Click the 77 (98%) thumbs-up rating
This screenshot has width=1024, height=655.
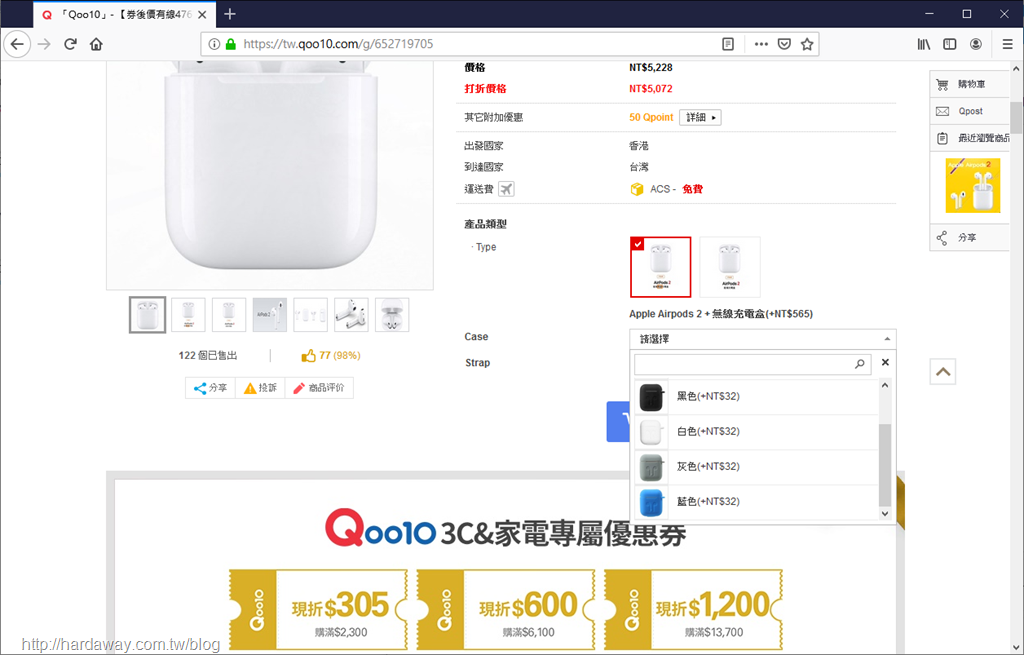330,356
